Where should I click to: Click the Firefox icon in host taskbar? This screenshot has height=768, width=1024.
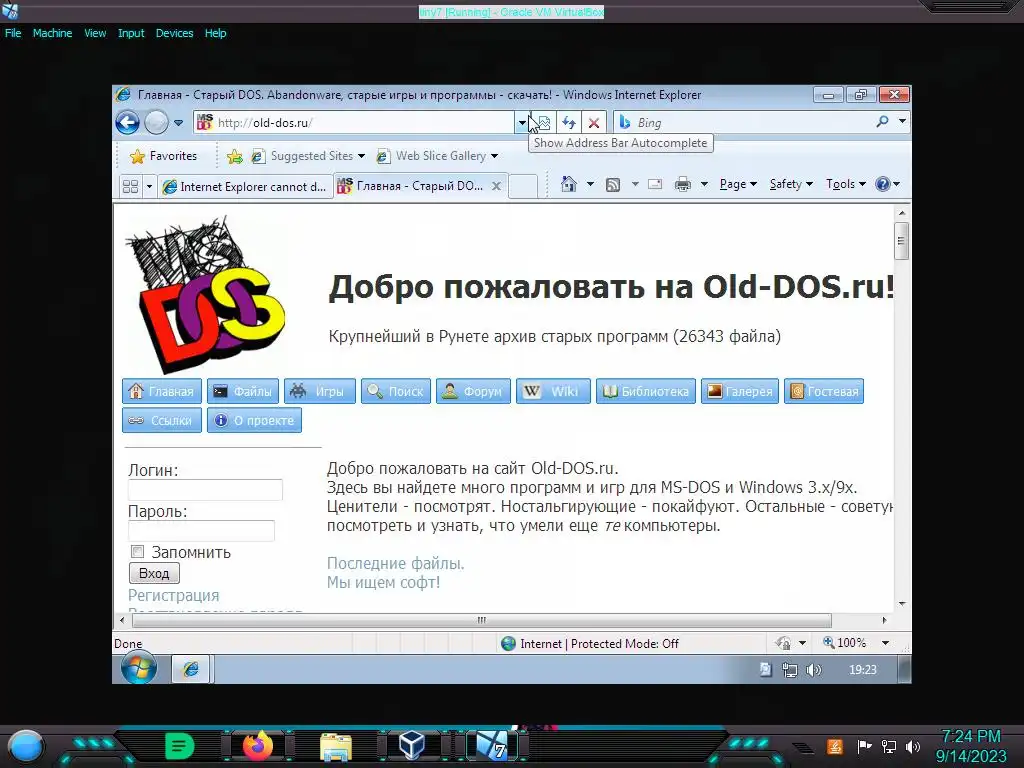tap(258, 746)
